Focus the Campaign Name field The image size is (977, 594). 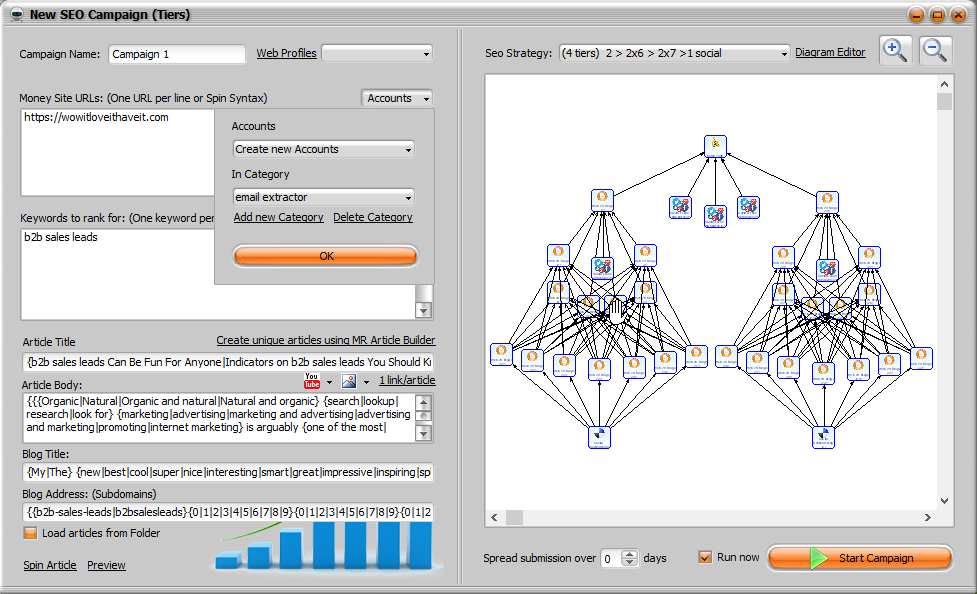[177, 54]
